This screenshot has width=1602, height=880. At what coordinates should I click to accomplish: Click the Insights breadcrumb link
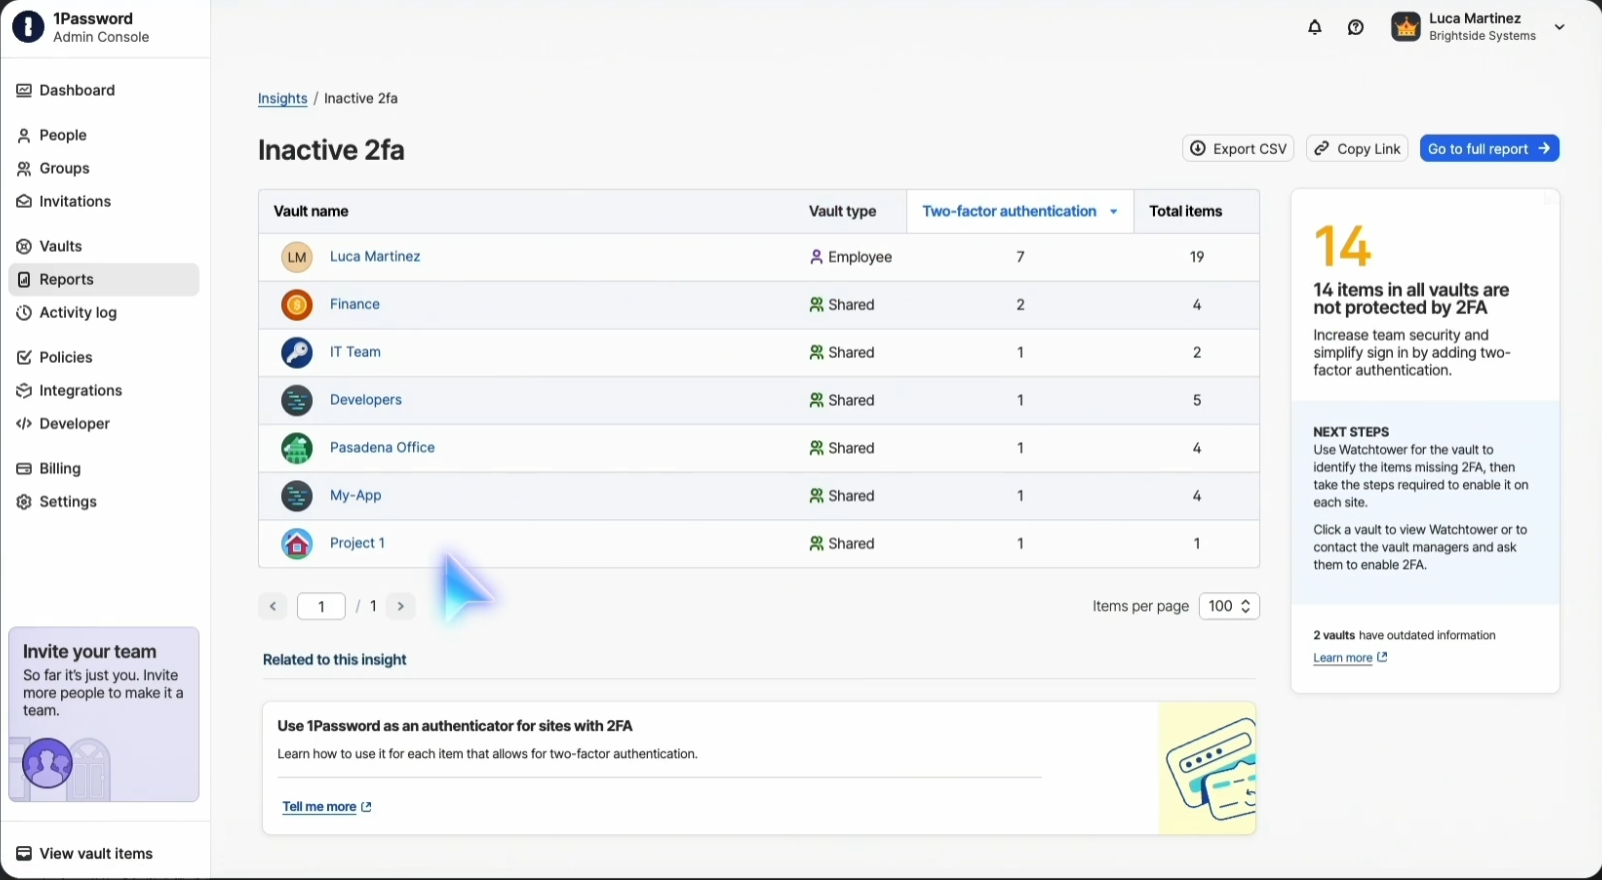(282, 98)
